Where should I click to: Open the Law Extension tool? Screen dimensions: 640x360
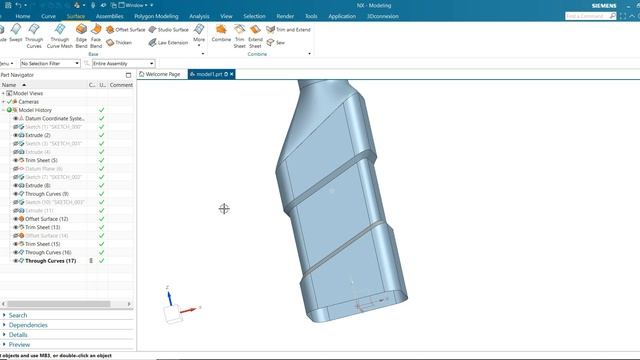tap(168, 42)
